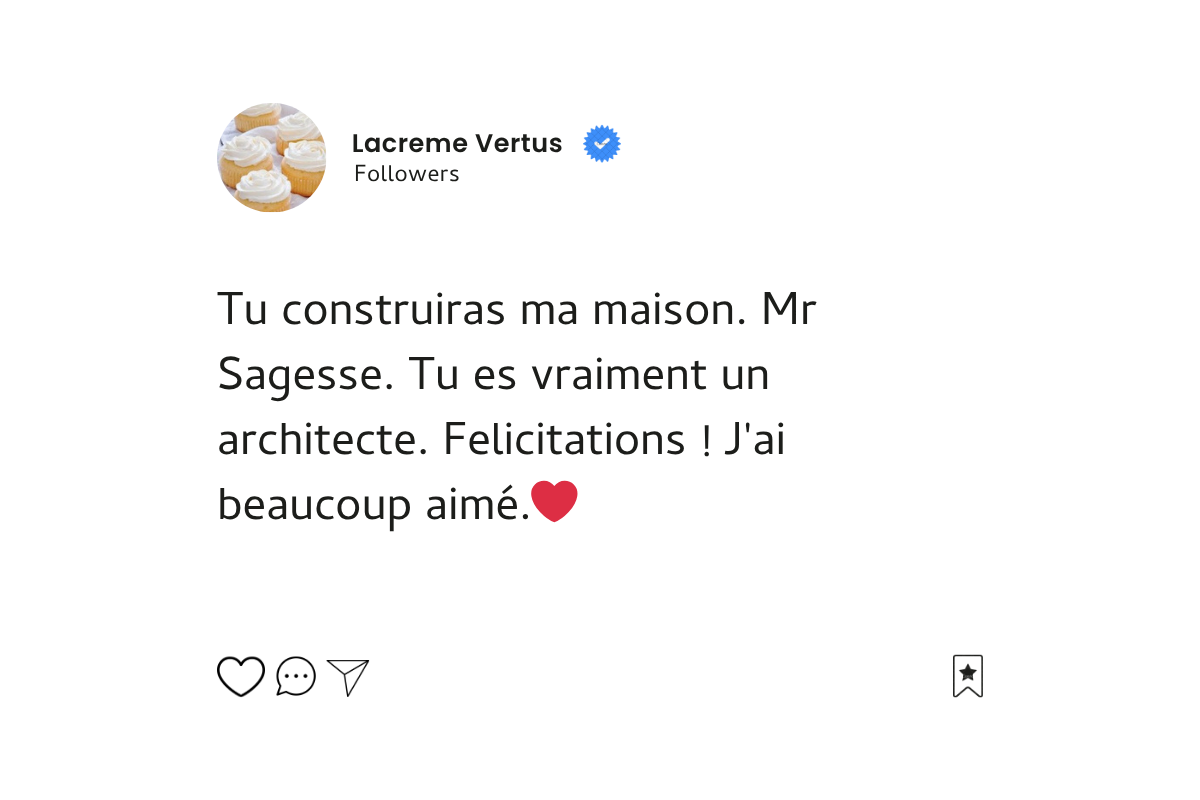The height and width of the screenshot is (800, 1200).
Task: Open the cupcake profile picture
Action: (271, 157)
